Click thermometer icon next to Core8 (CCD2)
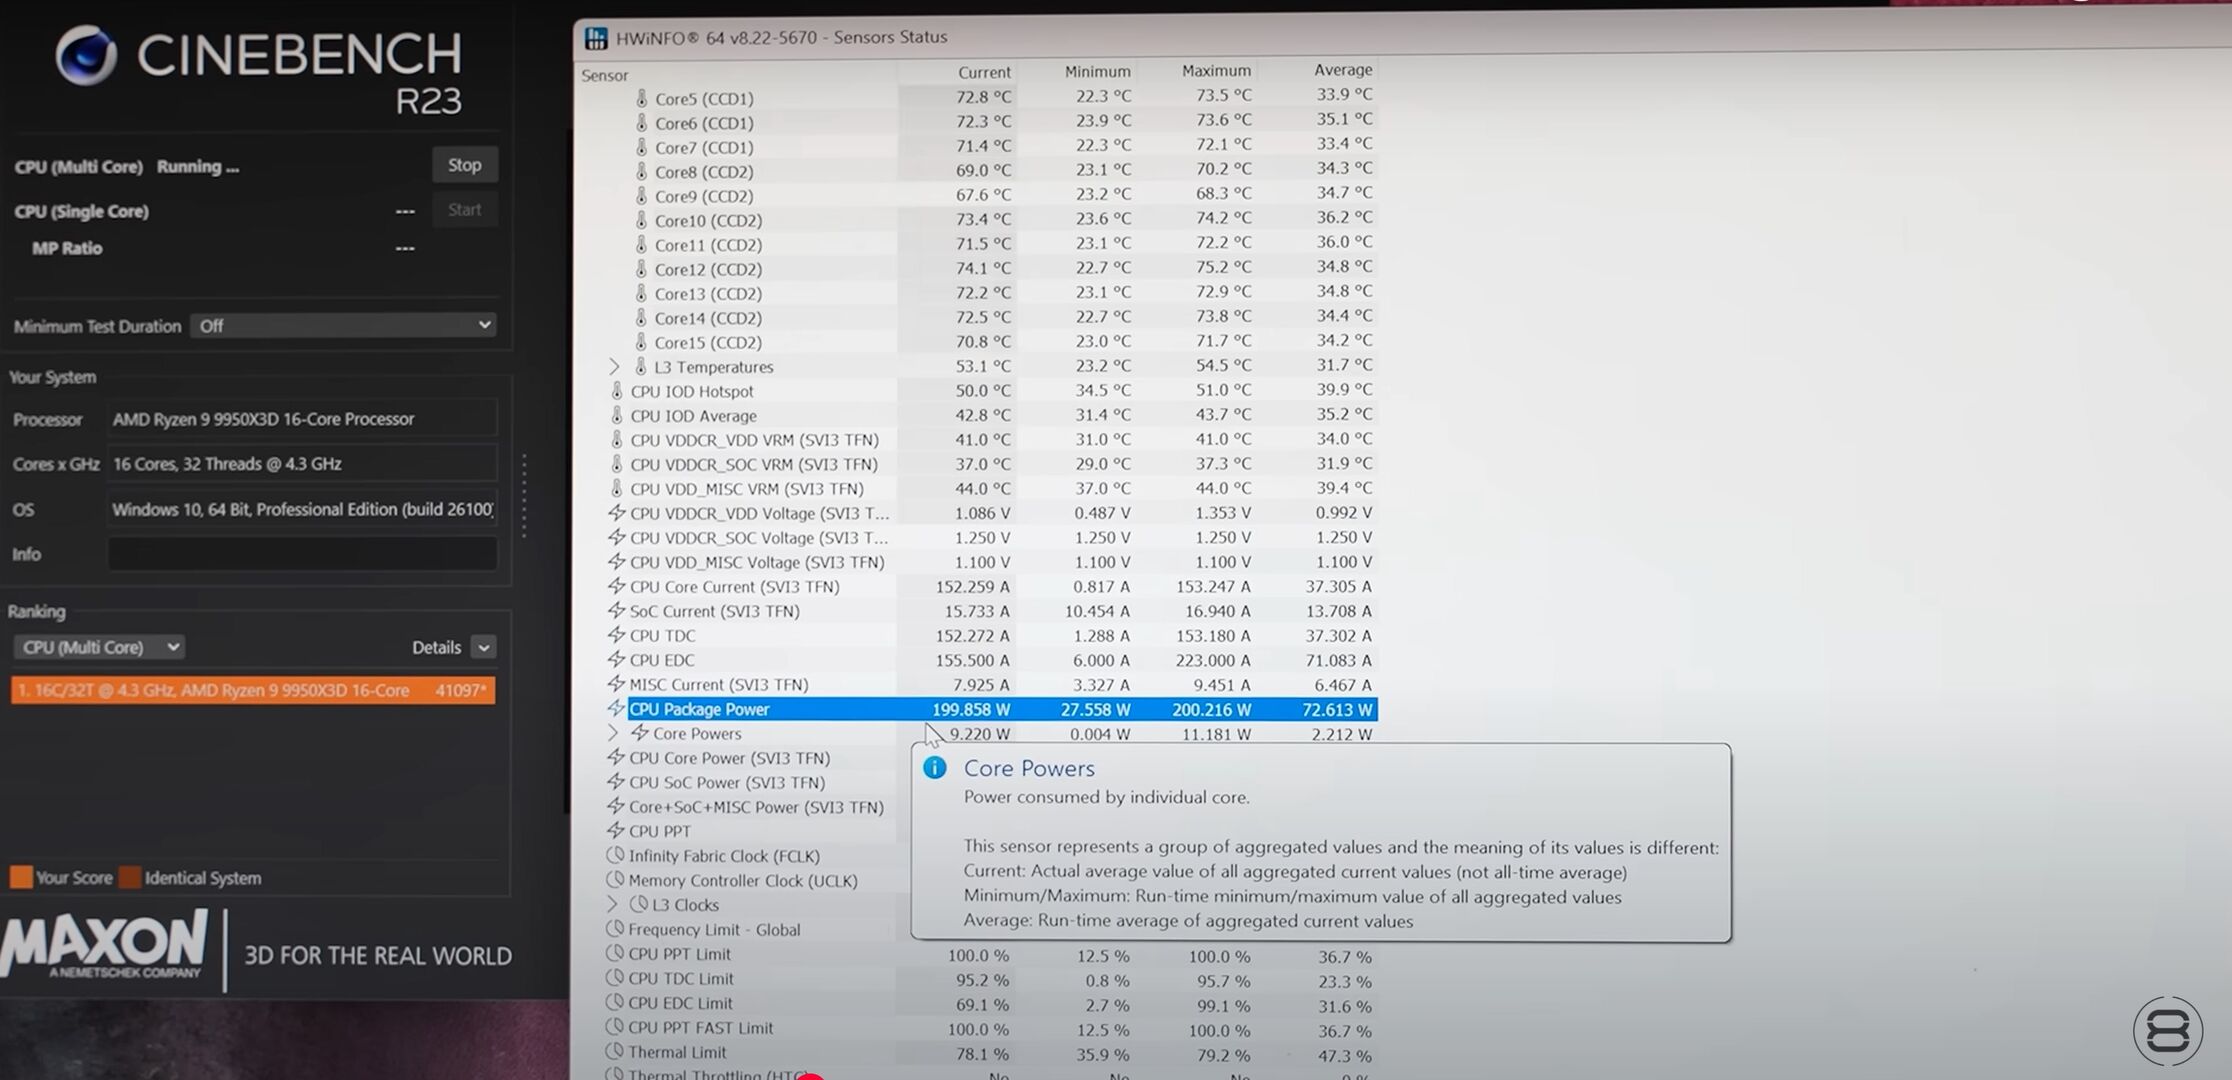Viewport: 2232px width, 1080px height. coord(641,171)
